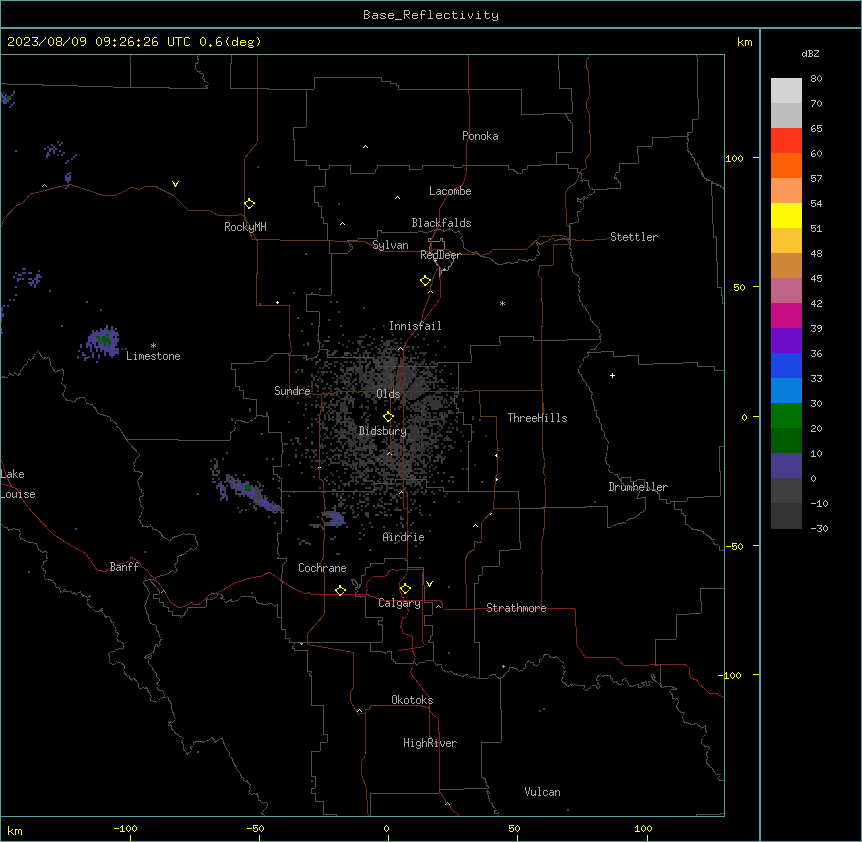Screen dimensions: 862x842
Task: Click the dBZ legend heading
Action: (x=810, y=53)
